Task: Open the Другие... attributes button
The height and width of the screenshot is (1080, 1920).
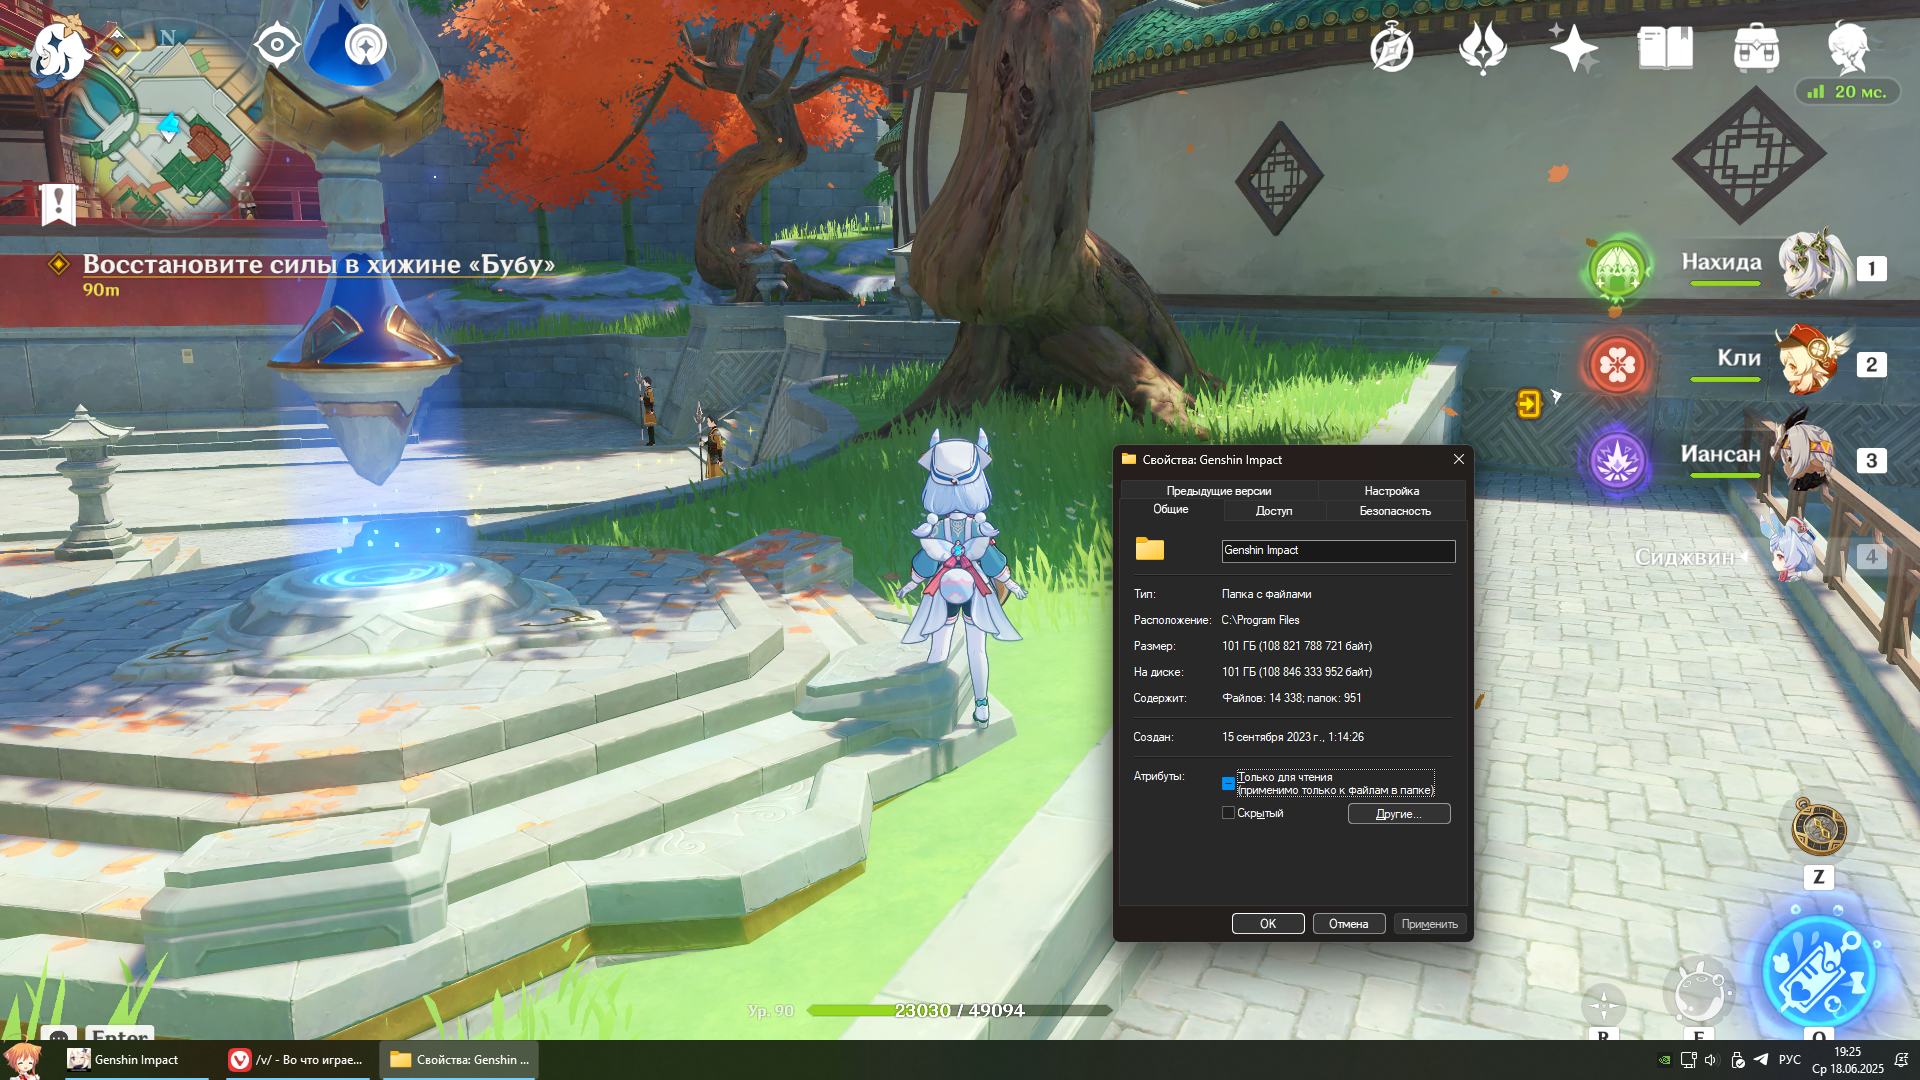Action: [1398, 814]
